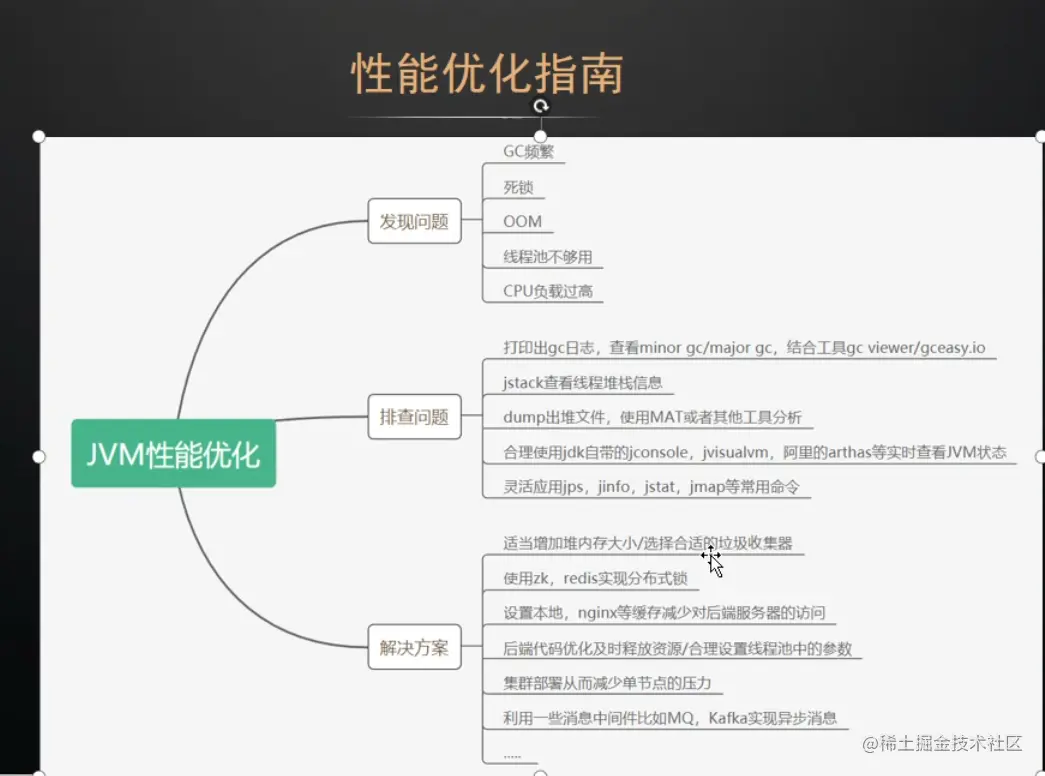Click the 死锁 branch item

click(x=519, y=187)
